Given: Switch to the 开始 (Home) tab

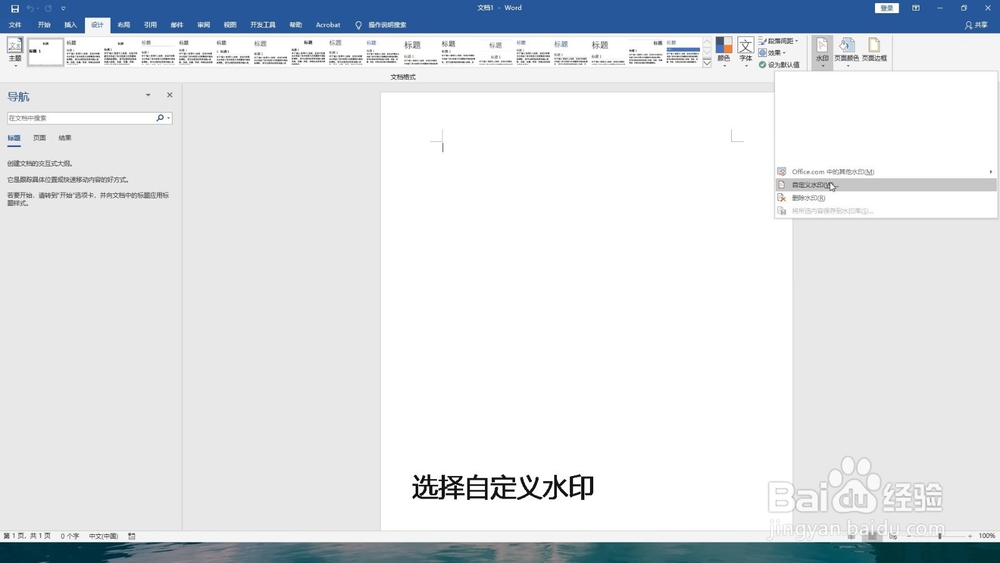Looking at the screenshot, I should tap(44, 25).
